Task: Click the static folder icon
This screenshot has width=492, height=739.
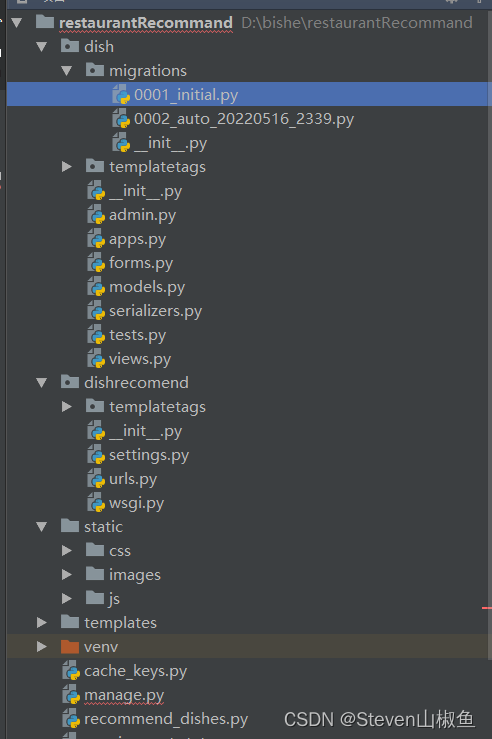Action: (x=70, y=526)
